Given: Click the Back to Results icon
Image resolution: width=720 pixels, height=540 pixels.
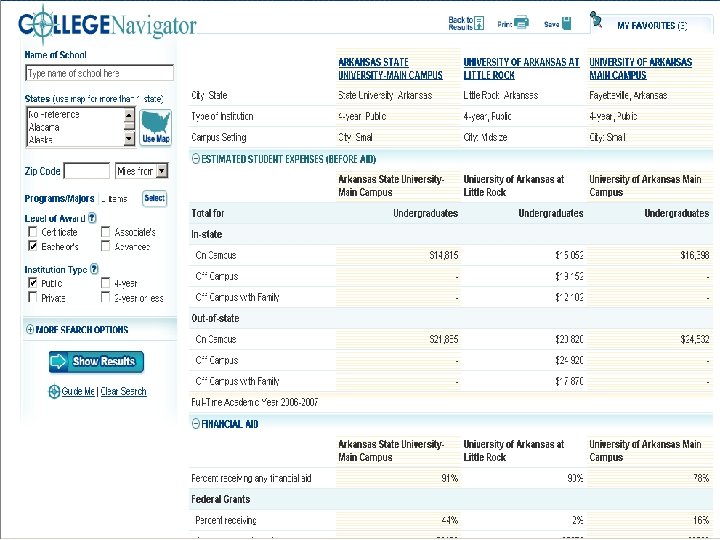Looking at the screenshot, I should click(x=479, y=23).
